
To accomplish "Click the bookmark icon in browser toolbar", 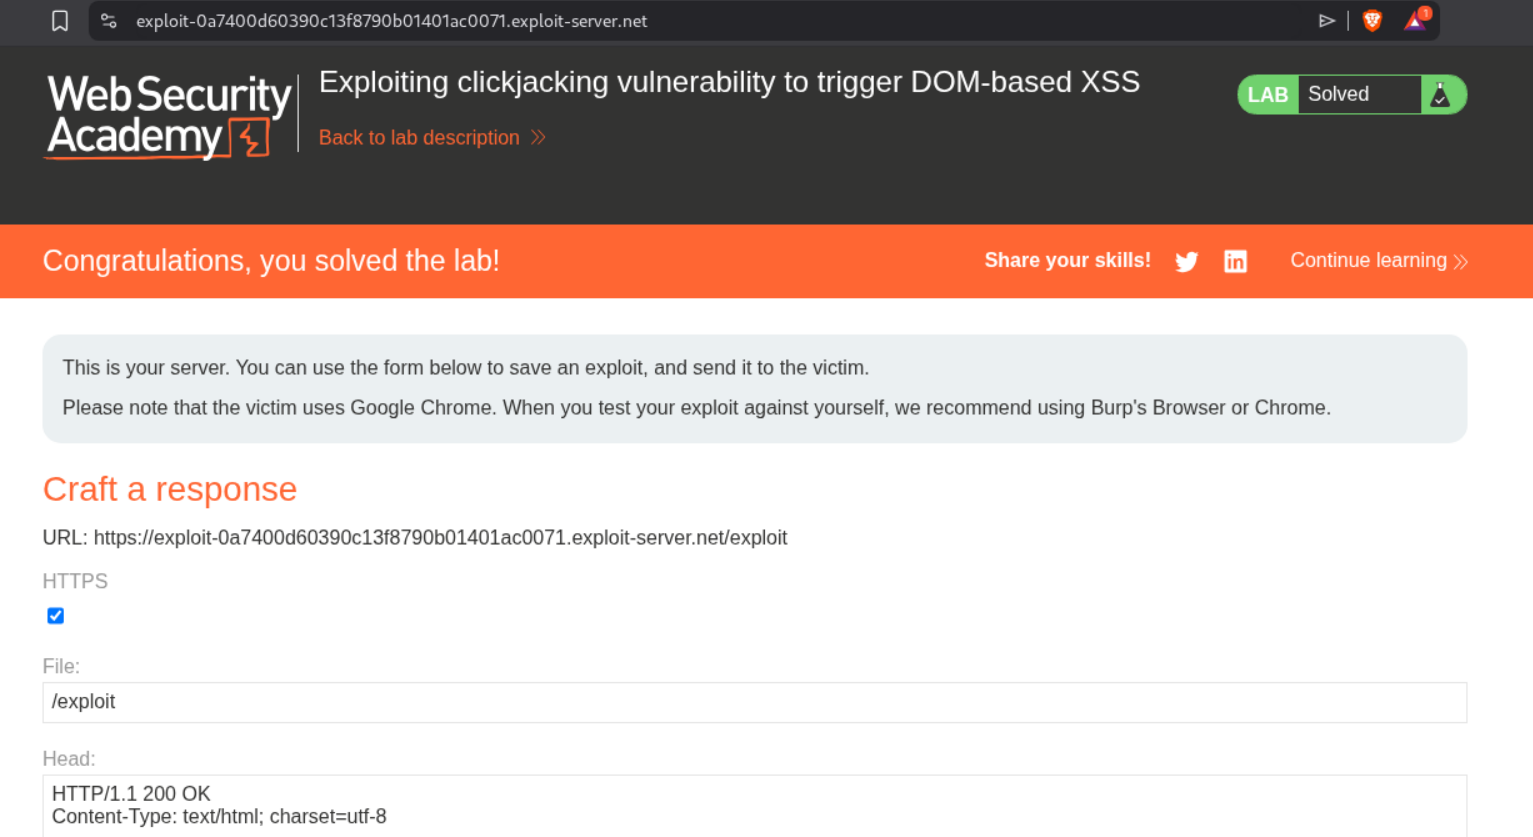I will coord(60,21).
